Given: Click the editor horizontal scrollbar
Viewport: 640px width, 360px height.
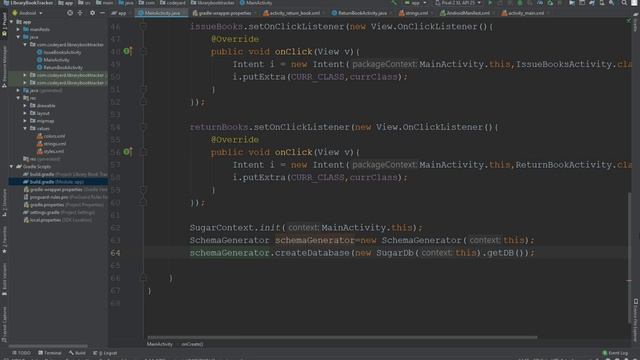Looking at the screenshot, I should coord(342,338).
